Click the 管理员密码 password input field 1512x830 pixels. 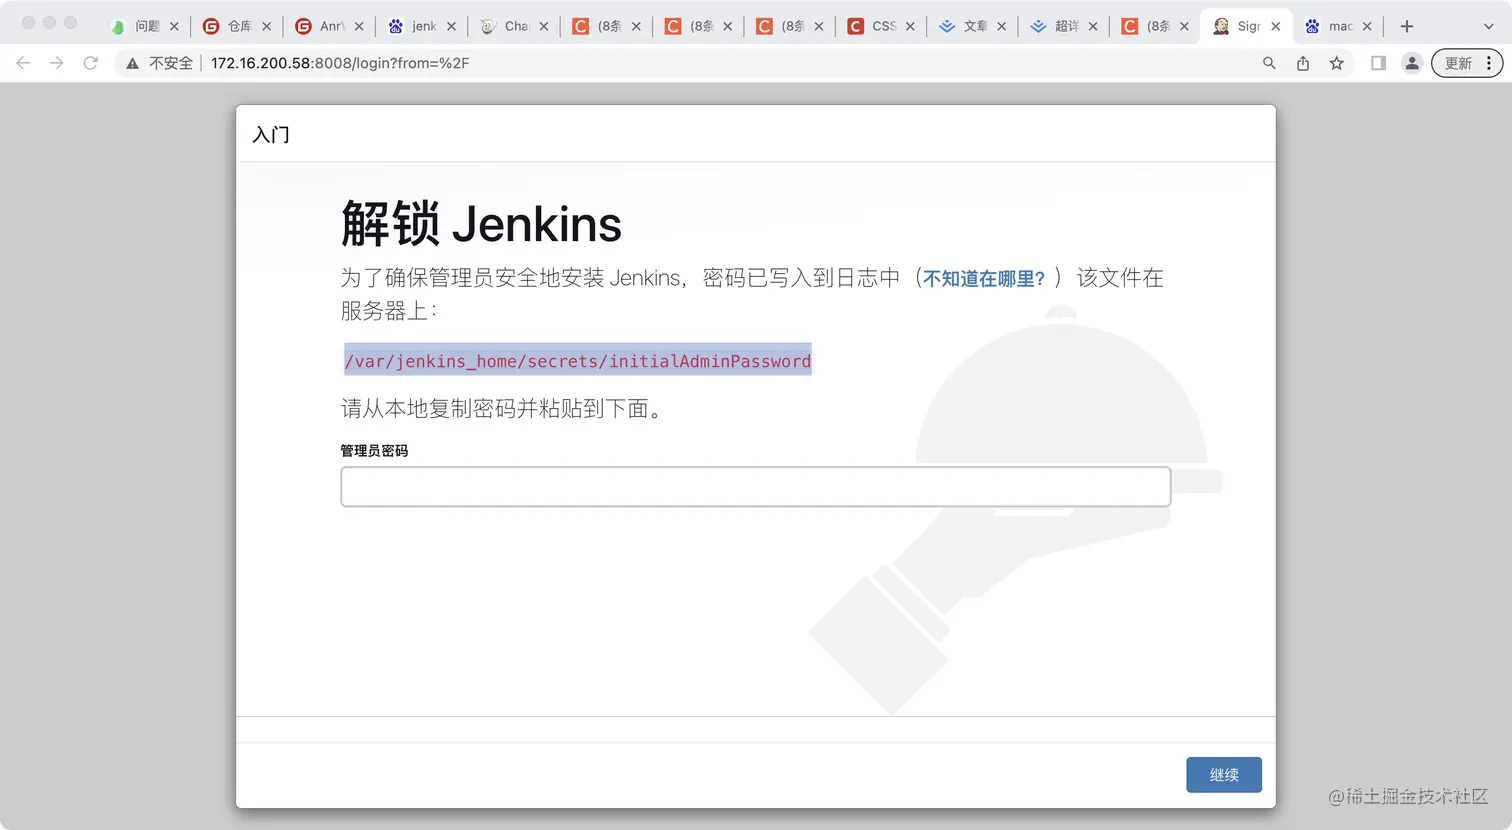click(755, 487)
